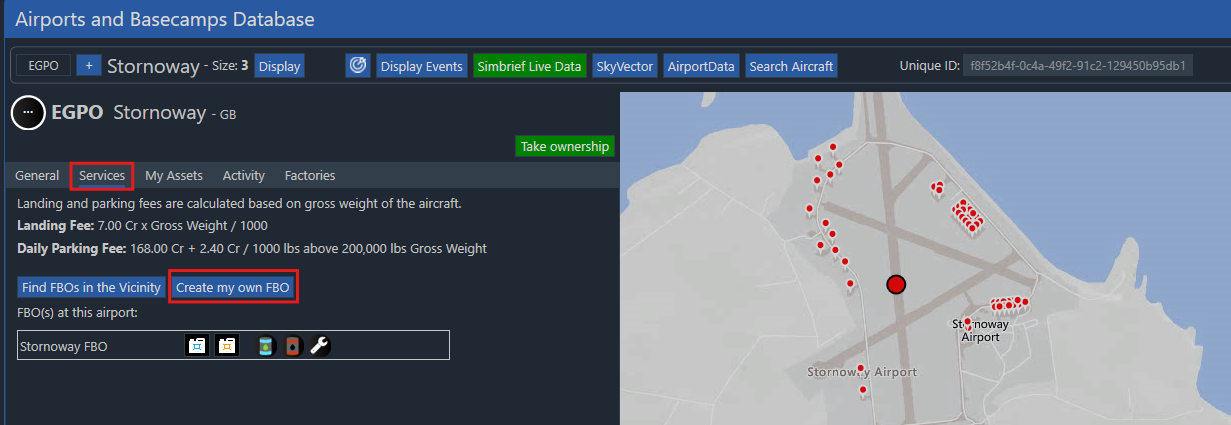
Task: Toggle Simbrief Live Data
Action: 529,67
